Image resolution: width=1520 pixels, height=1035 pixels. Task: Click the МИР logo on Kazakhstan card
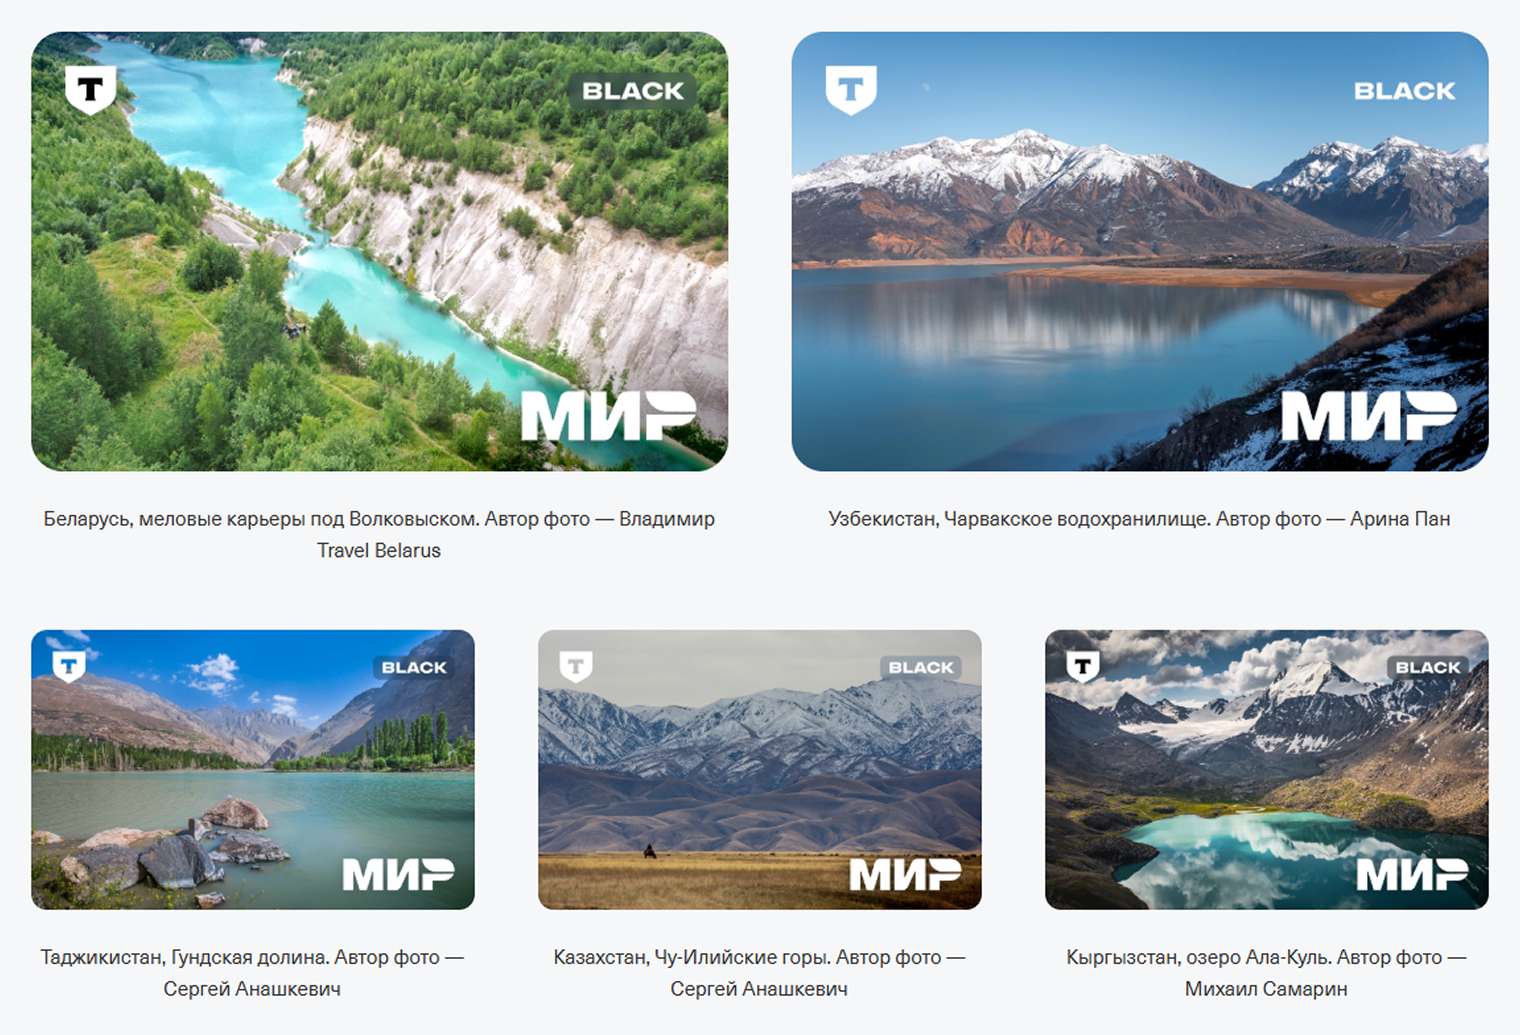(x=905, y=874)
